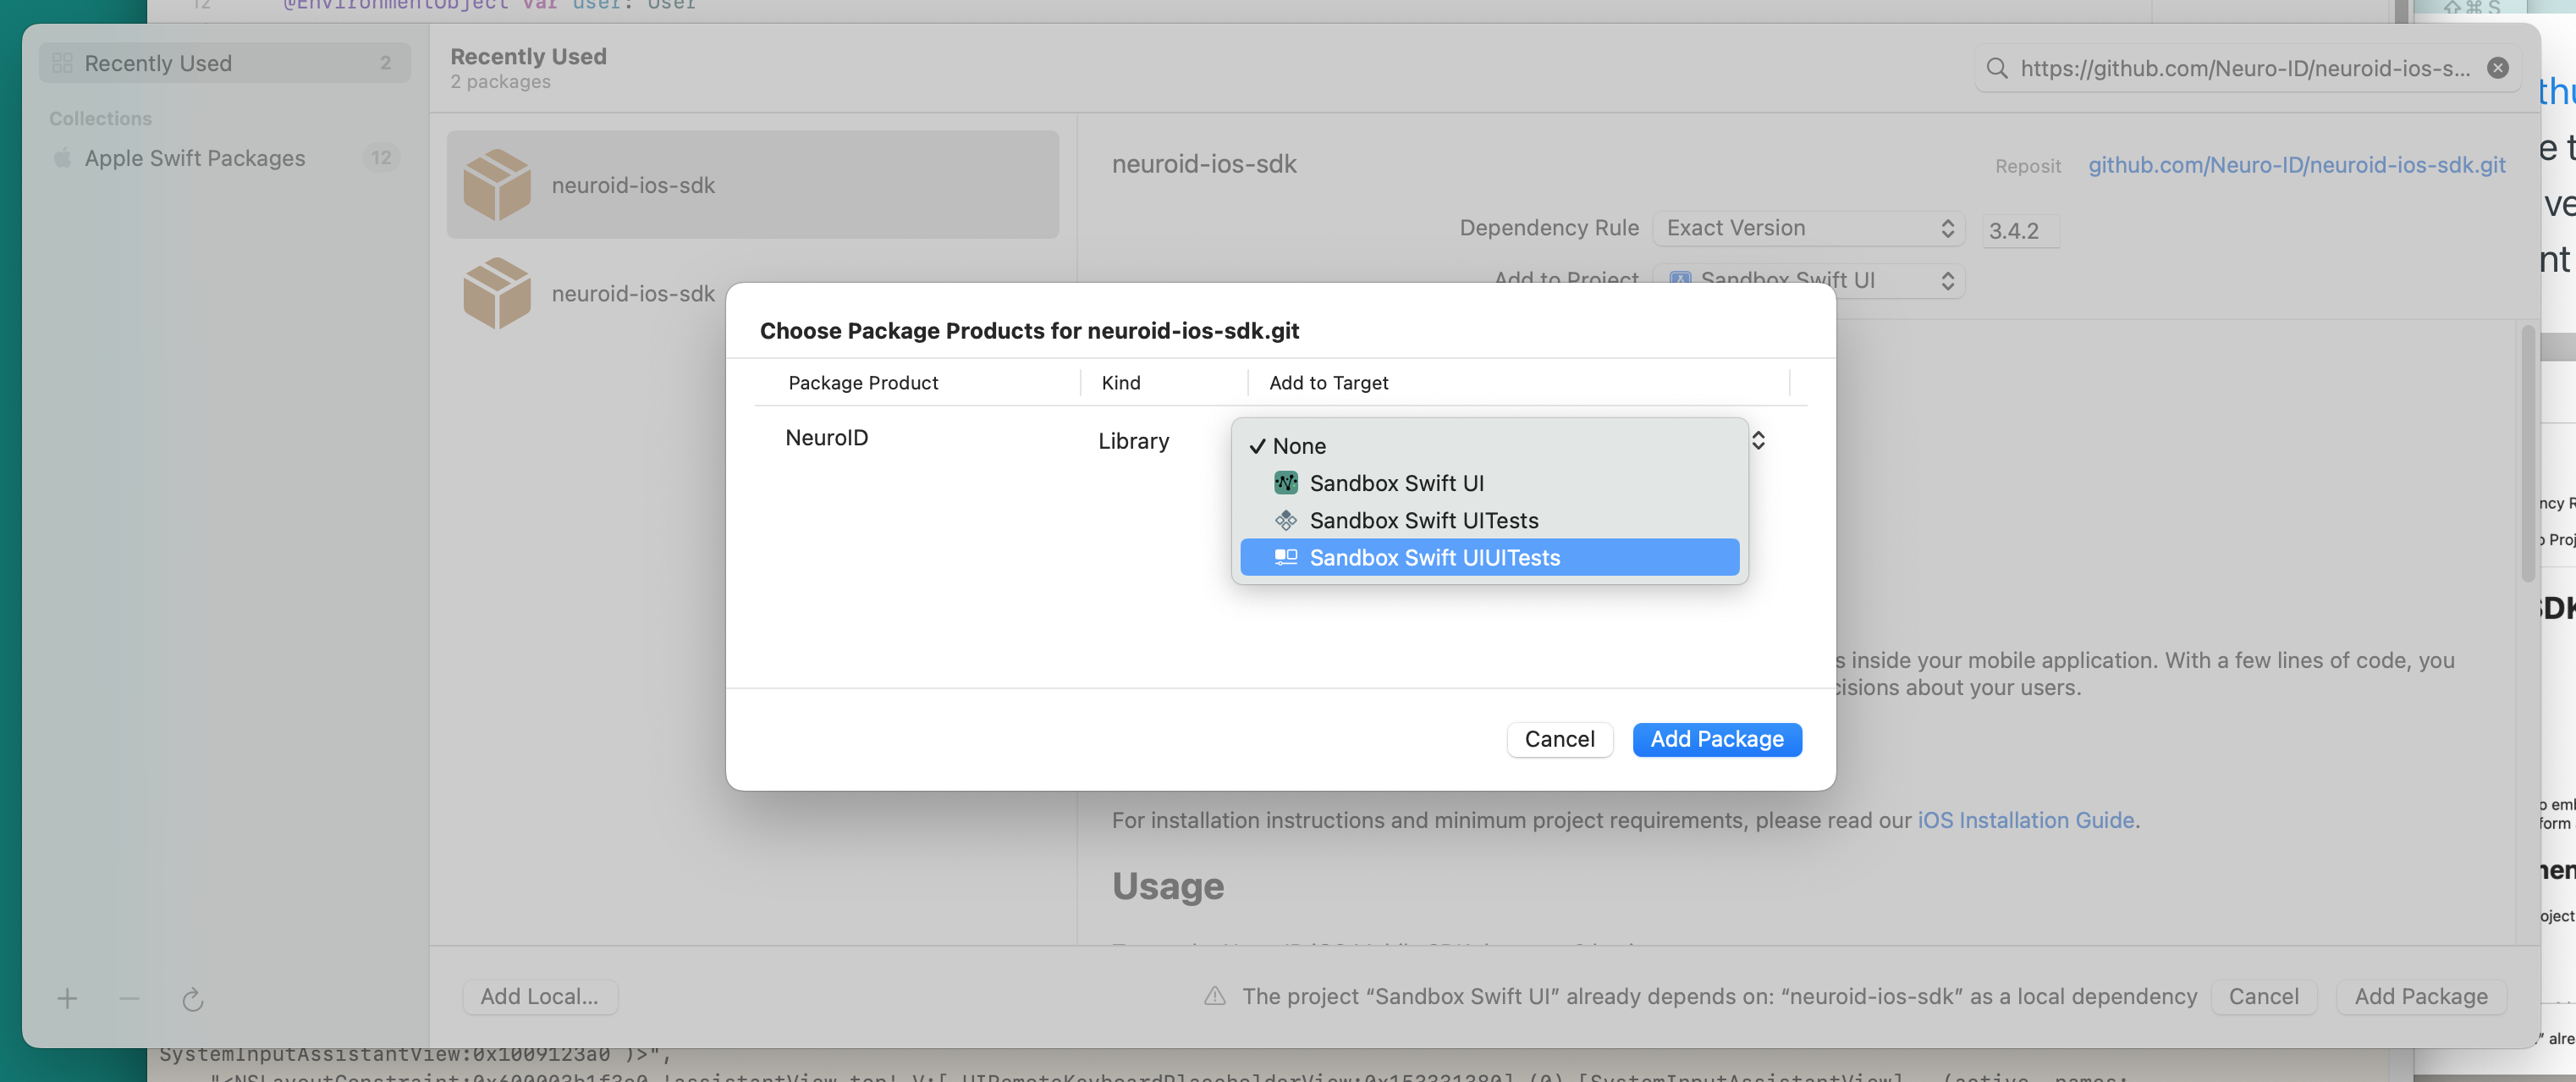
Task: Select Sandbox Swift UIUITests menu entry
Action: 1489,557
